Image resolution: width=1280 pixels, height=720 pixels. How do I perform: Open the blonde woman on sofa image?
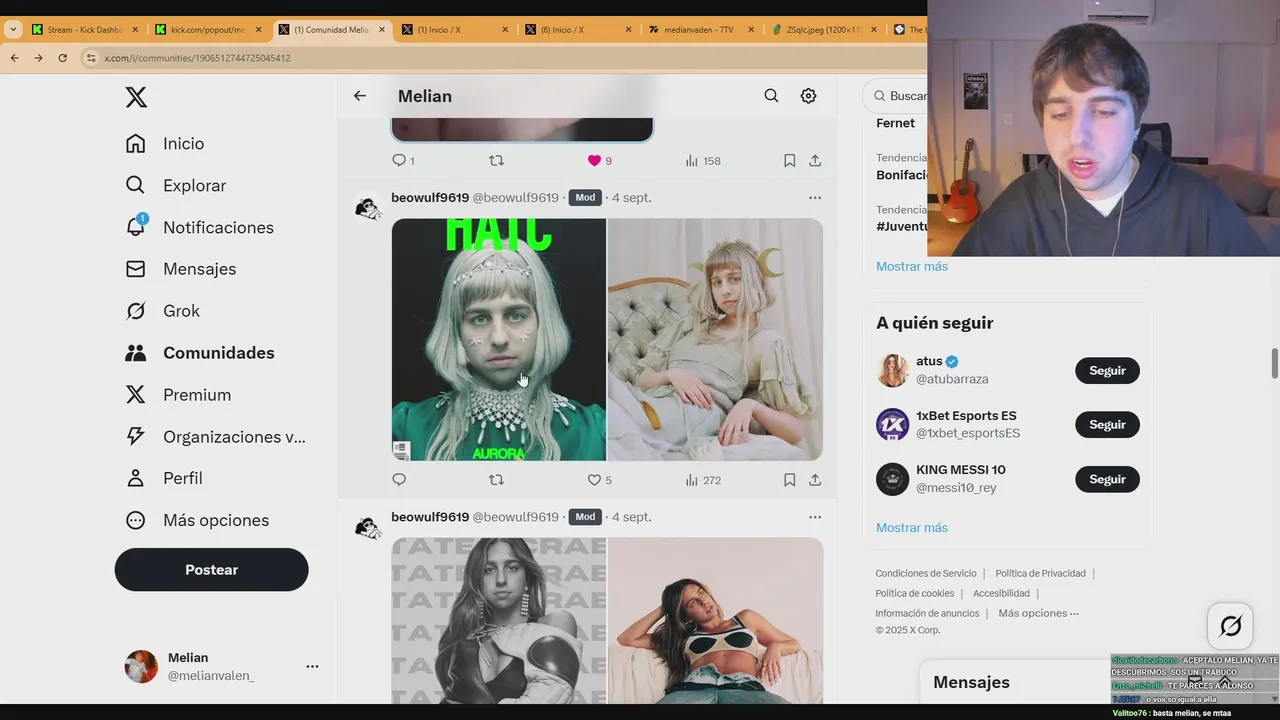(715, 340)
